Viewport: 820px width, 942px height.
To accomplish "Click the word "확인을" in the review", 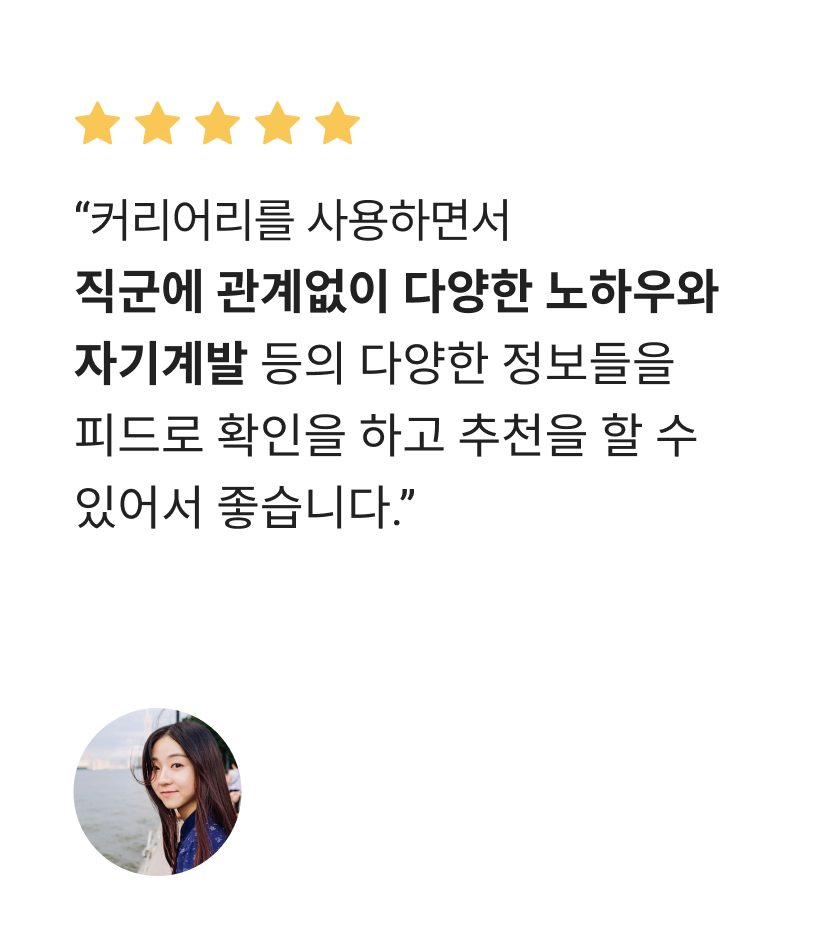I will coord(281,434).
